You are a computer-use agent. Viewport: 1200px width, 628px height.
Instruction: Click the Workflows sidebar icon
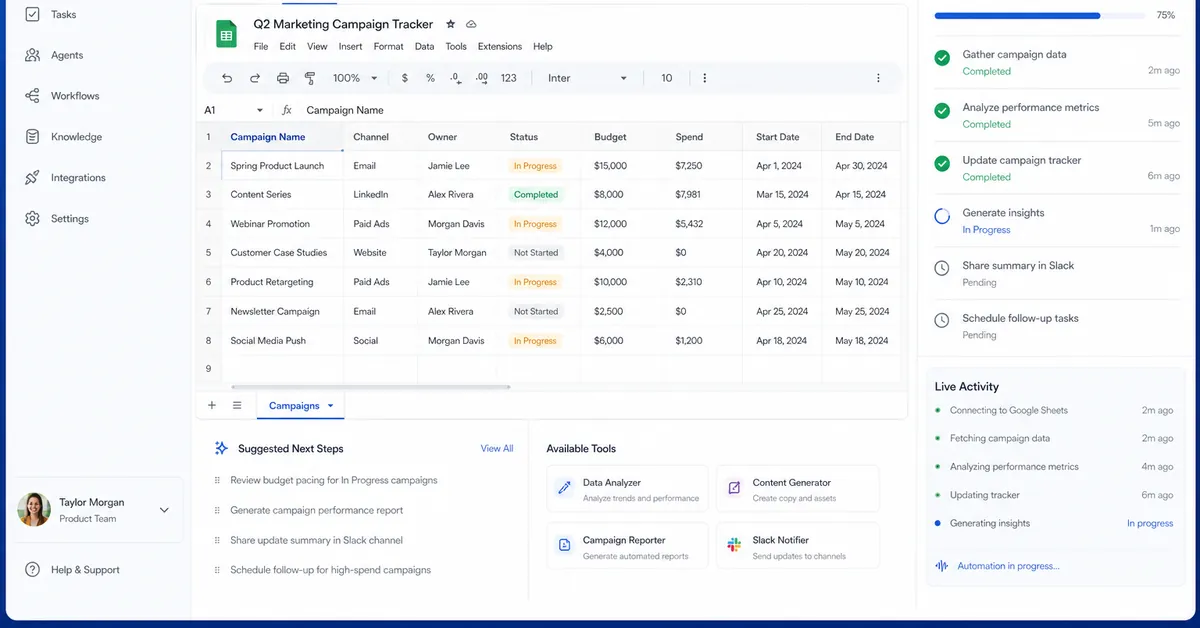pos(33,96)
